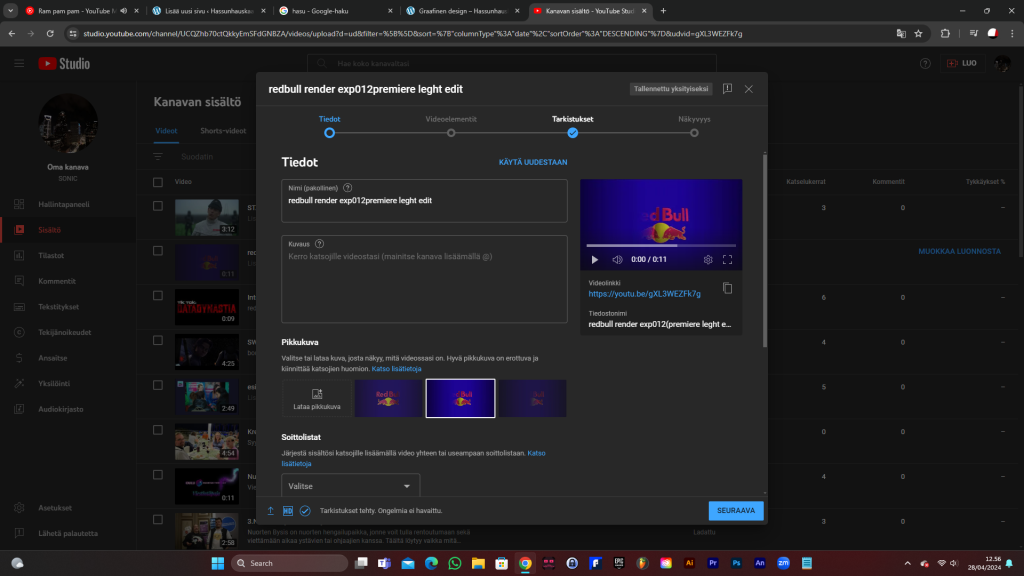Go to the Tarkistukset step
The width and height of the screenshot is (1024, 576).
(573, 125)
